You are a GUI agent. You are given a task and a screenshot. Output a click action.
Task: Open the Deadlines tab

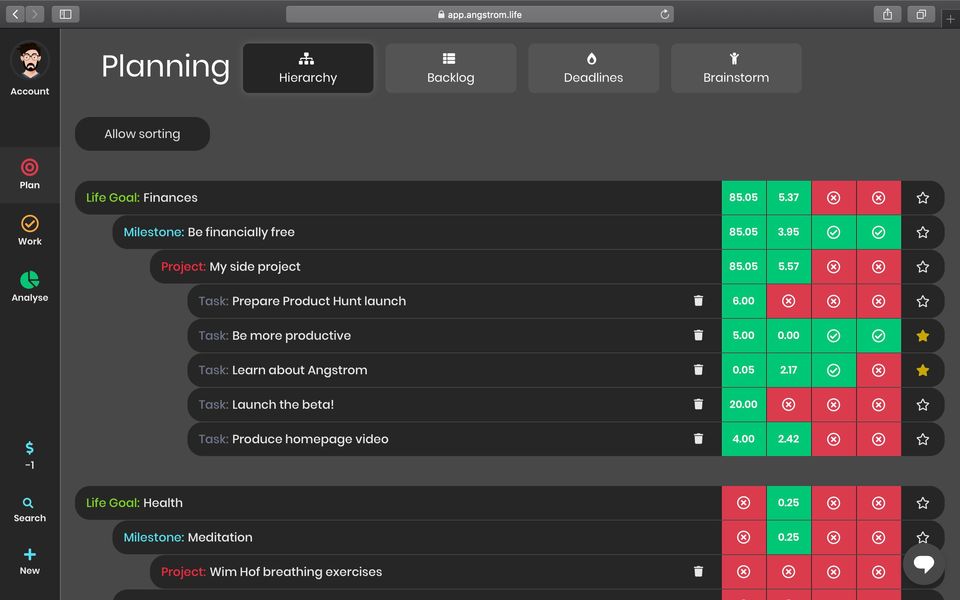coord(593,68)
